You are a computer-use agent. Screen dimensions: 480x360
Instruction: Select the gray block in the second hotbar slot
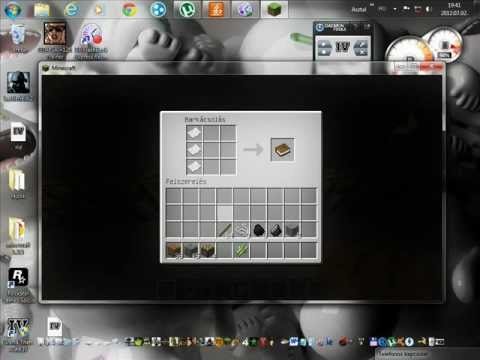tap(191, 250)
